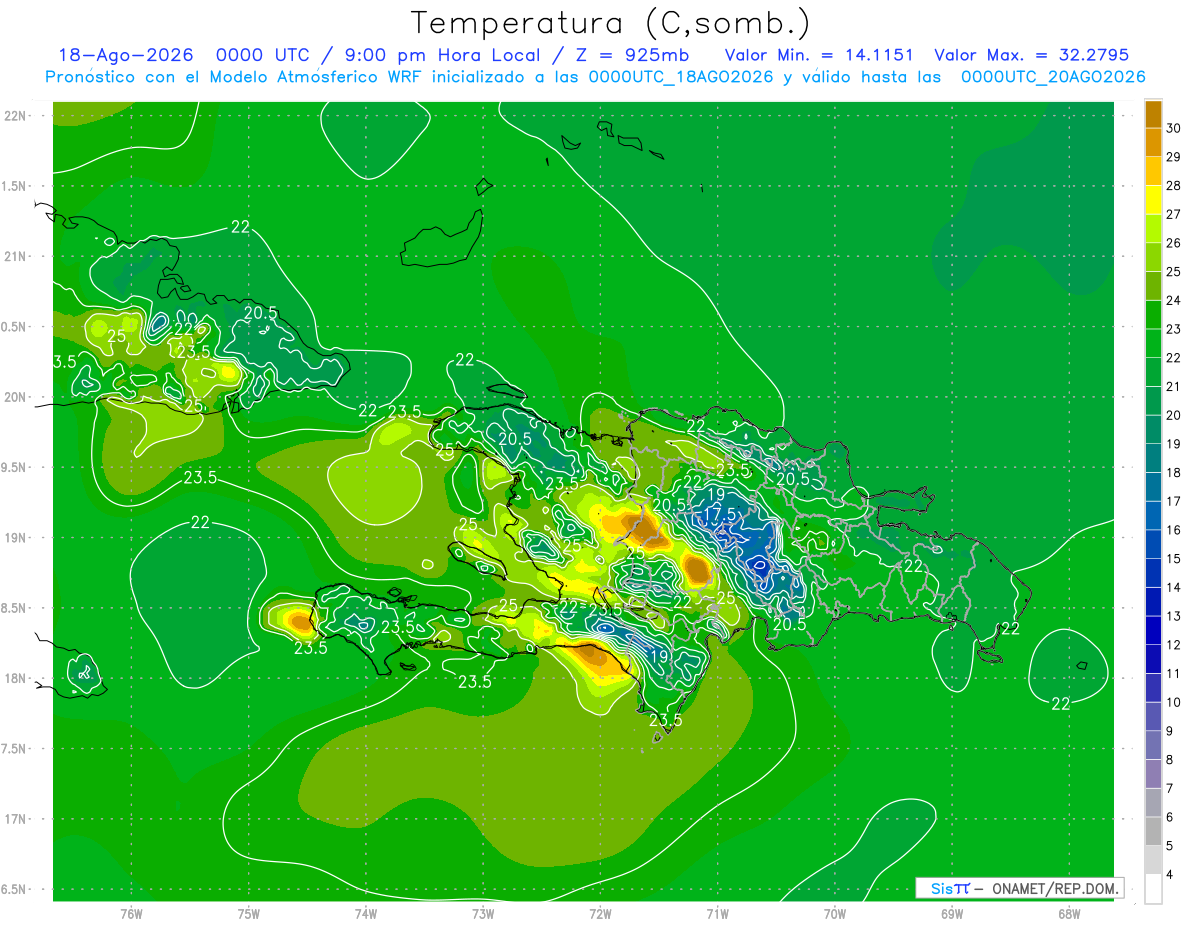Click latitude label '21N'
The image size is (1200, 927).
(x=16, y=256)
